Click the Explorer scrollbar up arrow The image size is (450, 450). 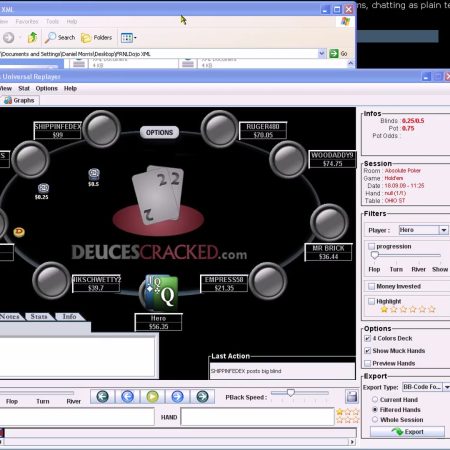351,63
